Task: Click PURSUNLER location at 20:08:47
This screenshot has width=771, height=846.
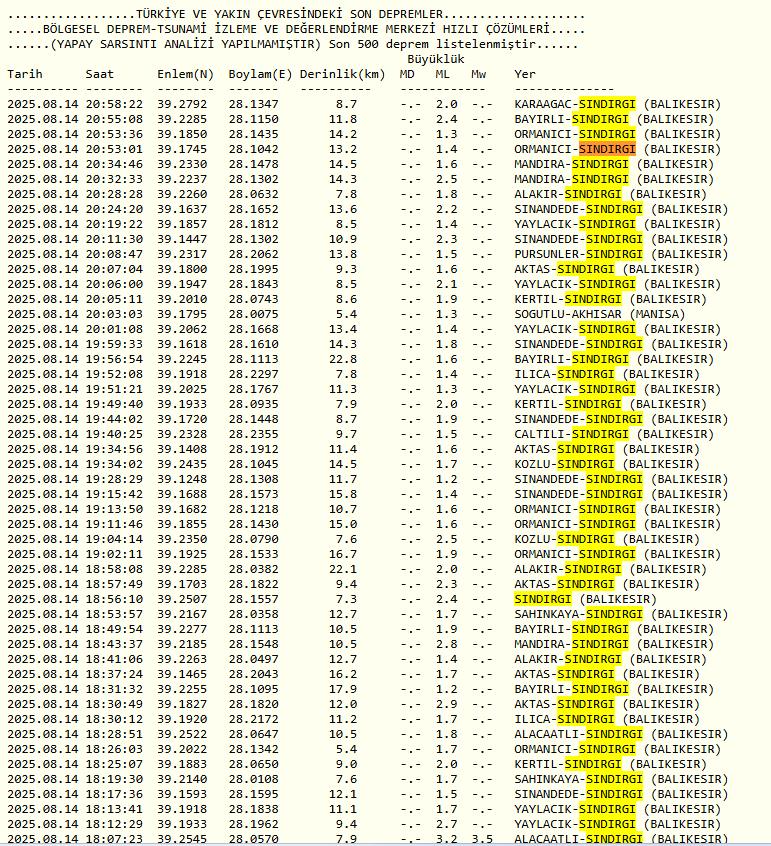Action: [546, 254]
